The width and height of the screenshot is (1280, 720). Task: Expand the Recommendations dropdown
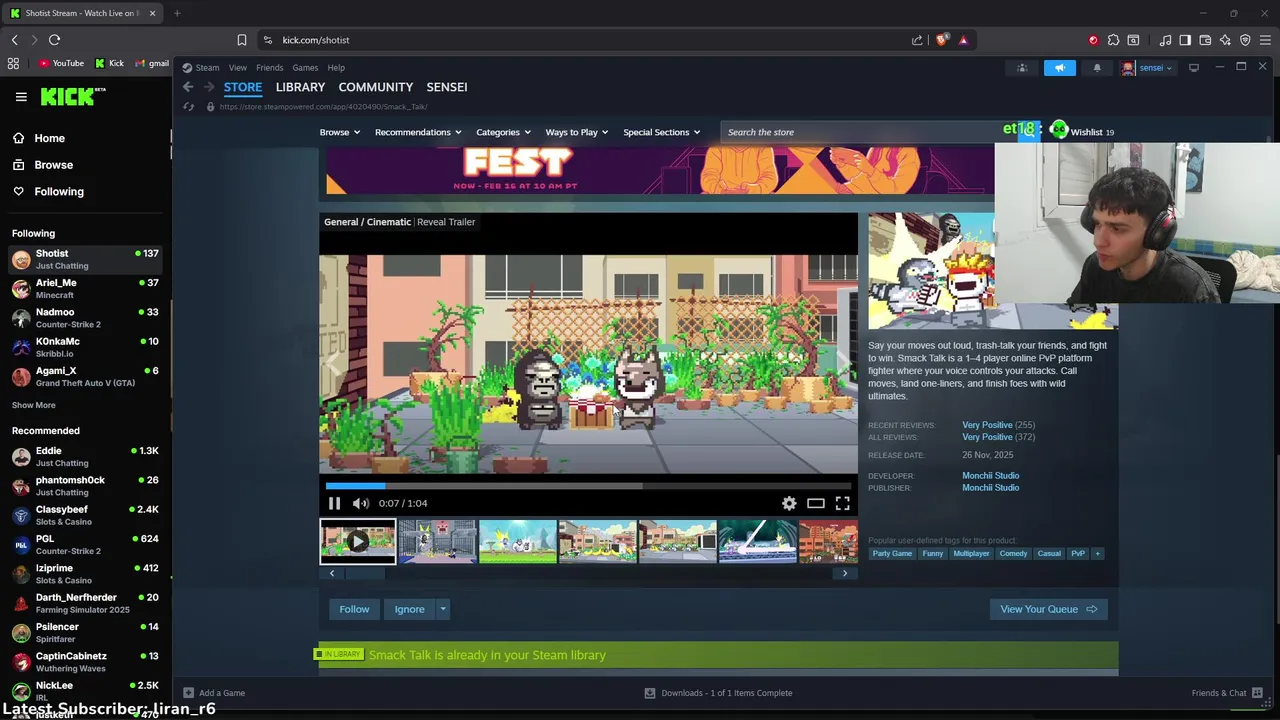pos(418,132)
